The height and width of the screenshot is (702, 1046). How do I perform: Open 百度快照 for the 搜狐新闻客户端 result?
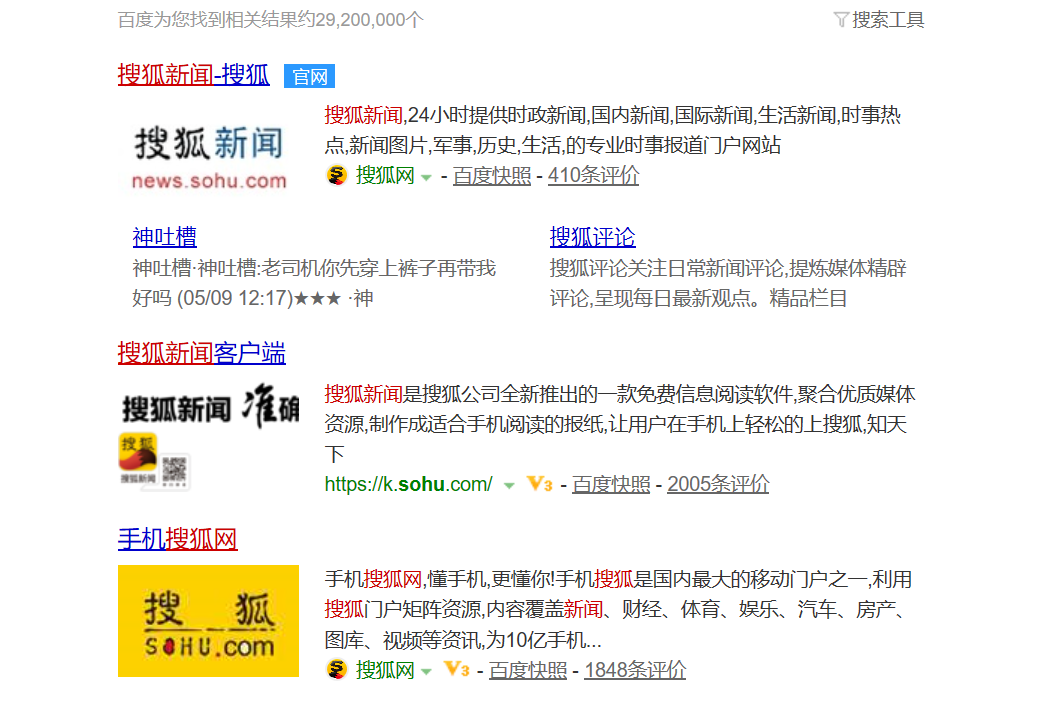[610, 484]
